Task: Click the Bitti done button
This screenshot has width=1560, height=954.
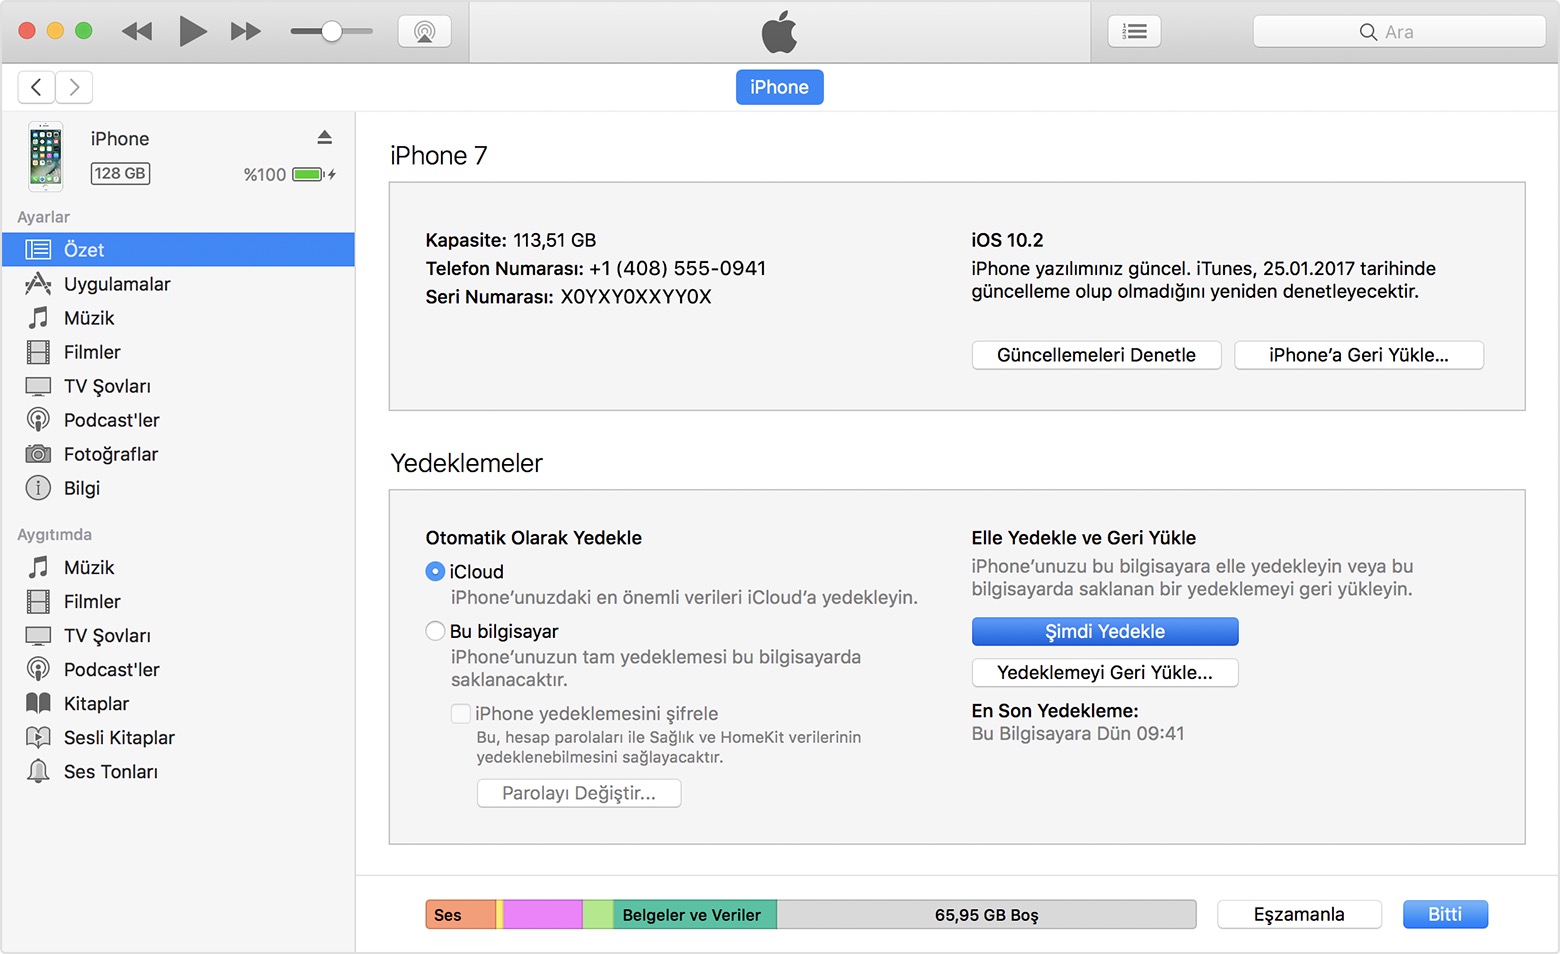Action: point(1445,914)
